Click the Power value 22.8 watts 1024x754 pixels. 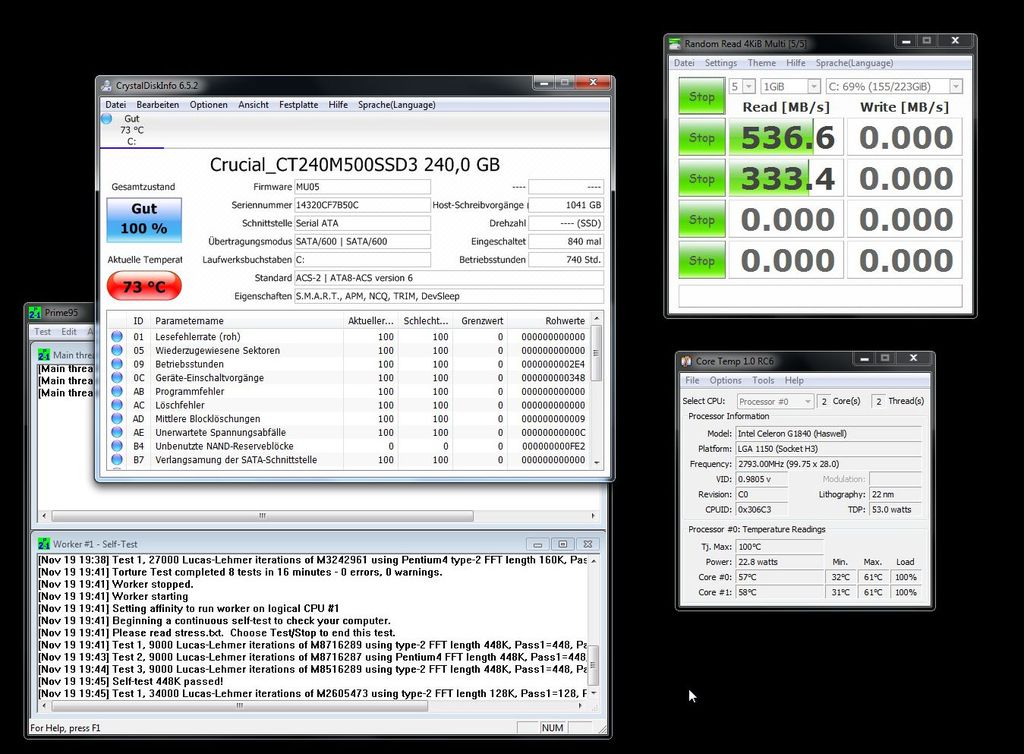click(x=780, y=561)
